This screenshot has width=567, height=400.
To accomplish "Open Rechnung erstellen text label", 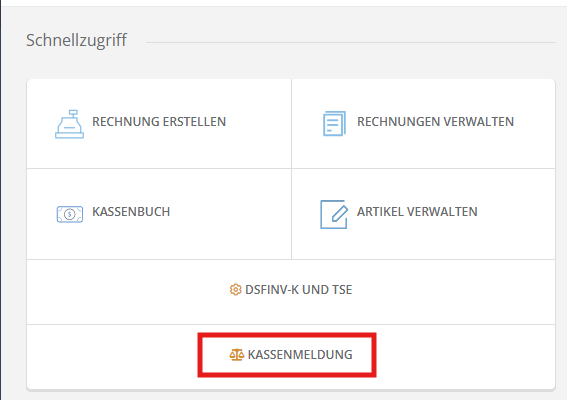I will (x=159, y=122).
